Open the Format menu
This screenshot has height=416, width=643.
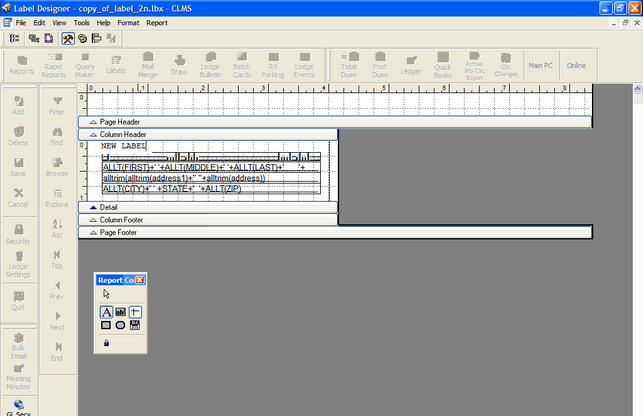(x=128, y=22)
